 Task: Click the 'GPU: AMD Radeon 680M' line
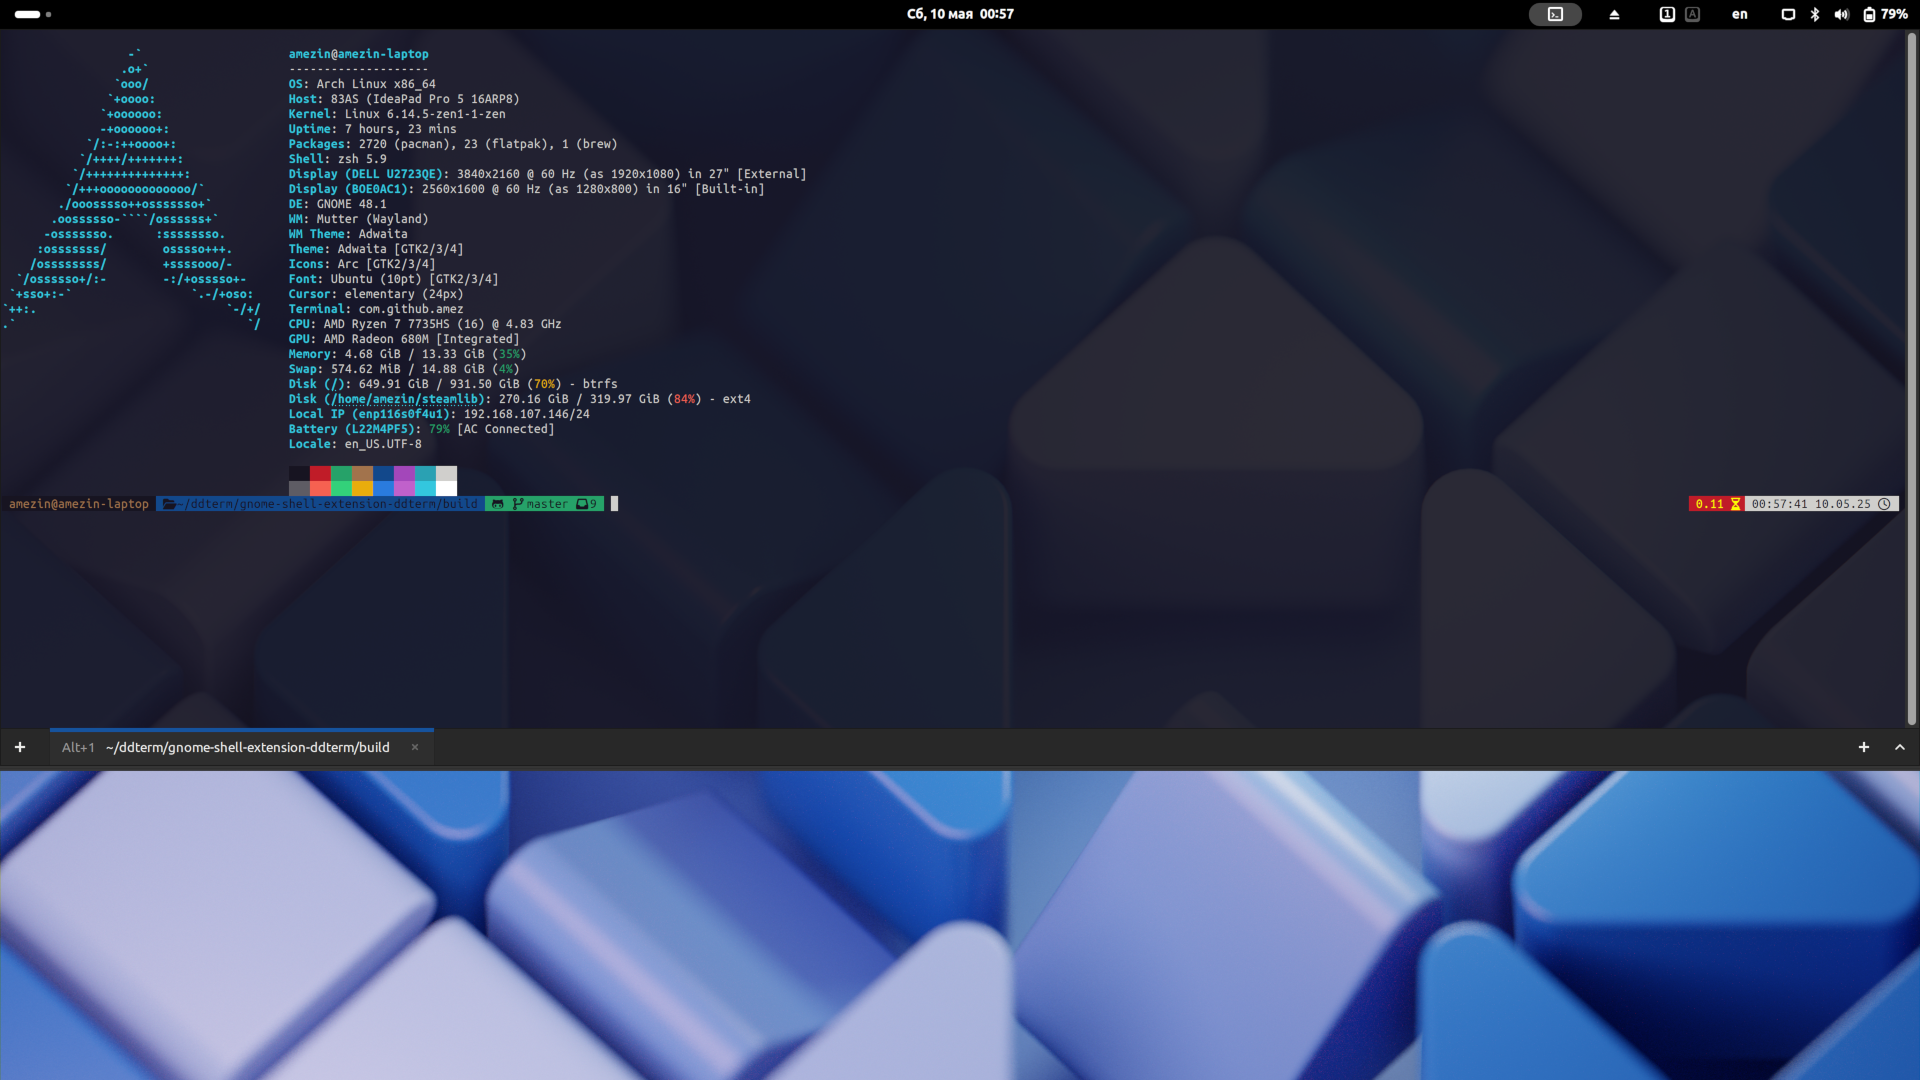coord(404,339)
